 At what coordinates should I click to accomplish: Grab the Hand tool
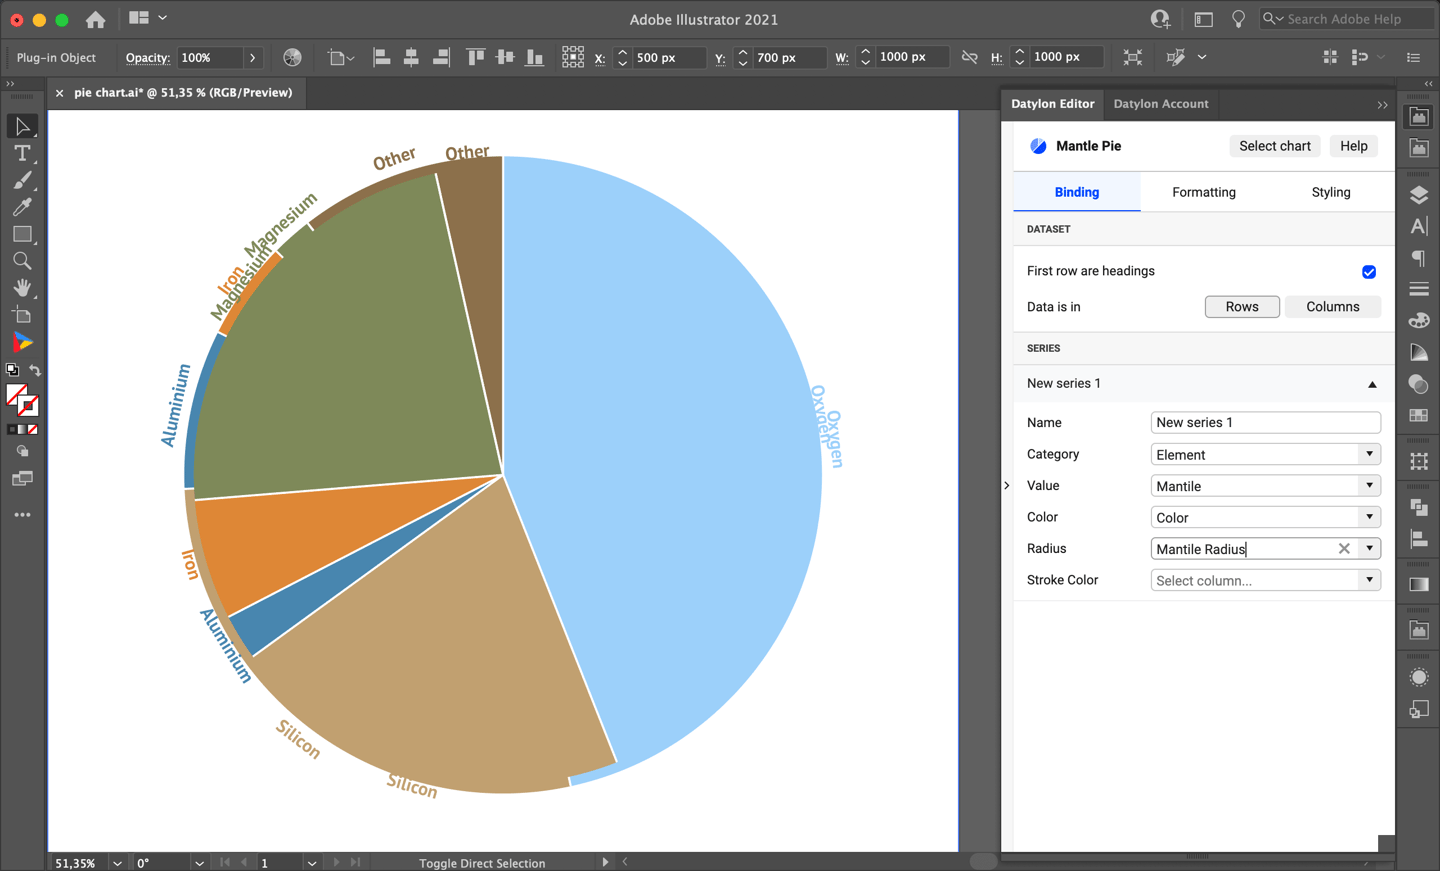[x=21, y=288]
